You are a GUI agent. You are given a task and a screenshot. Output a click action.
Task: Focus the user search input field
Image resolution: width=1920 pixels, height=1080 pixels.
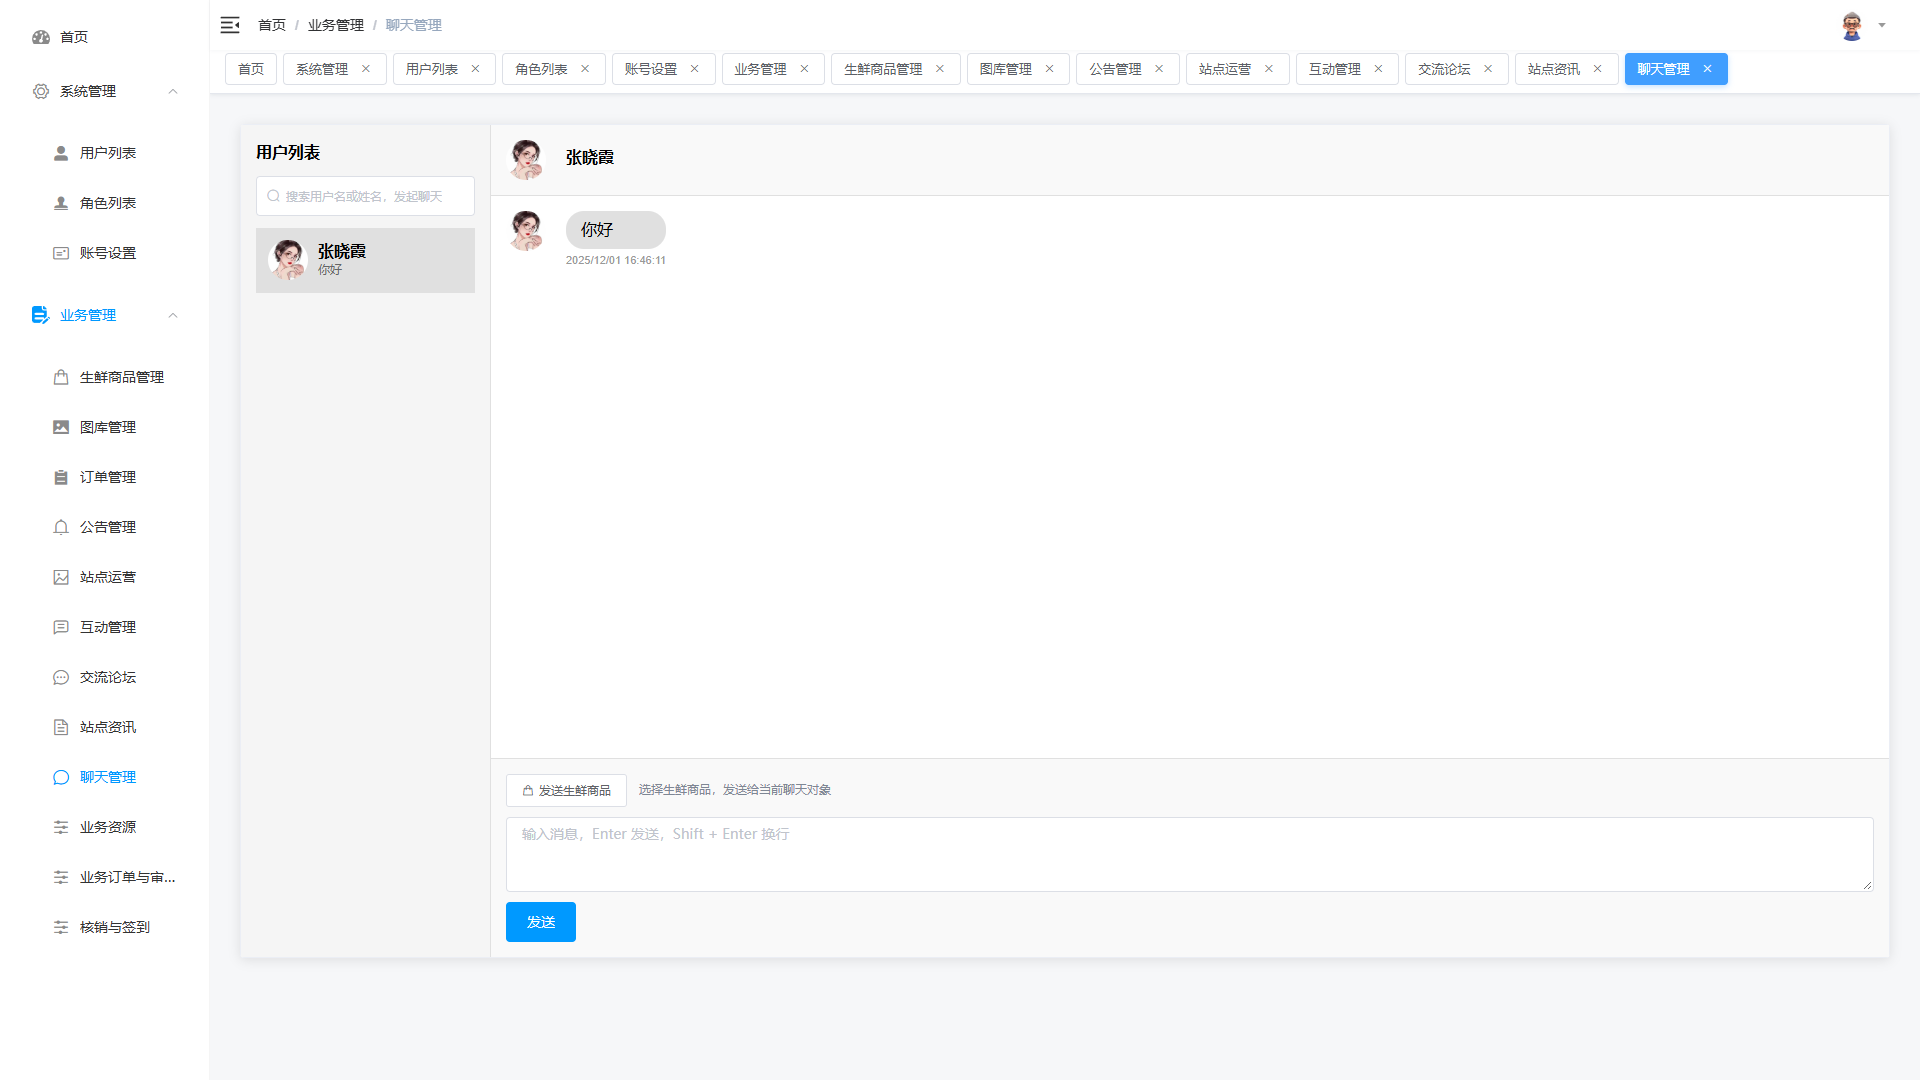coord(365,196)
